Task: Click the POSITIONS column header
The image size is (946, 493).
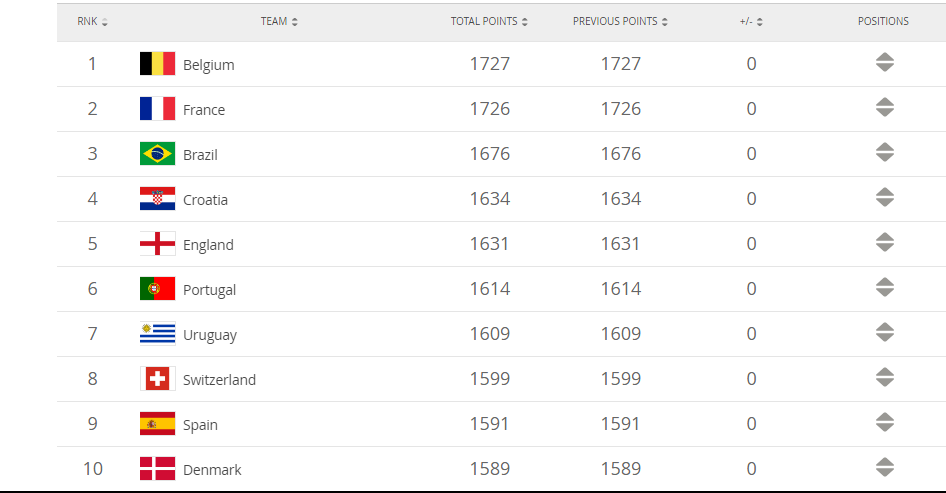Action: pos(883,21)
